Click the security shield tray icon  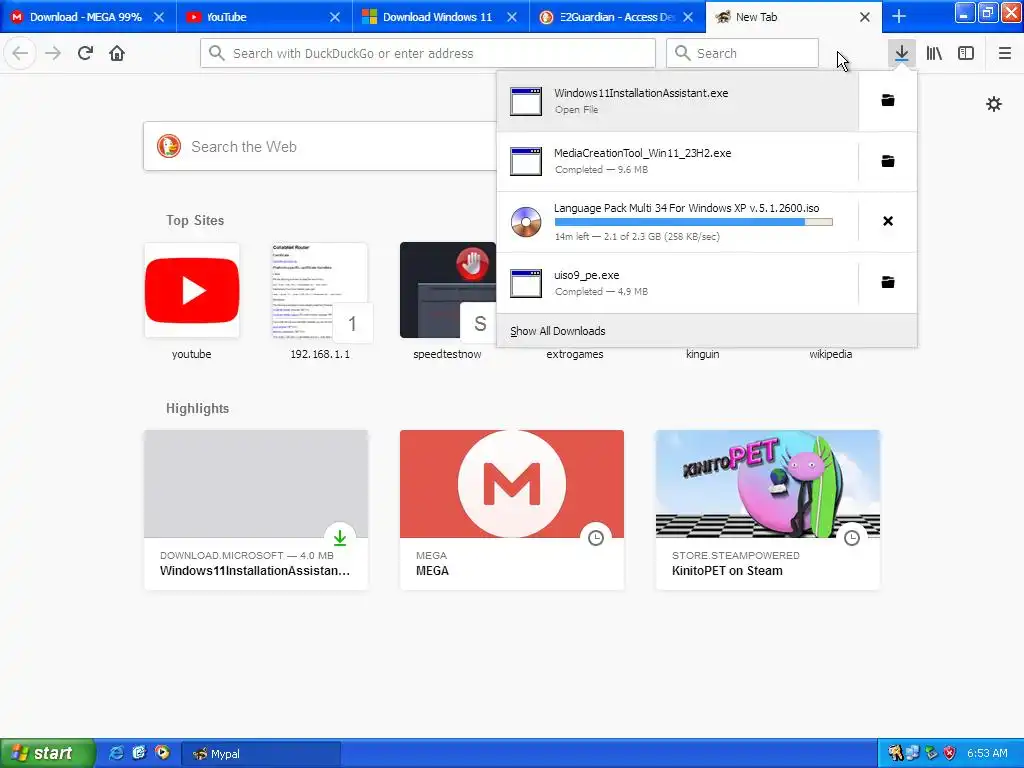950,753
